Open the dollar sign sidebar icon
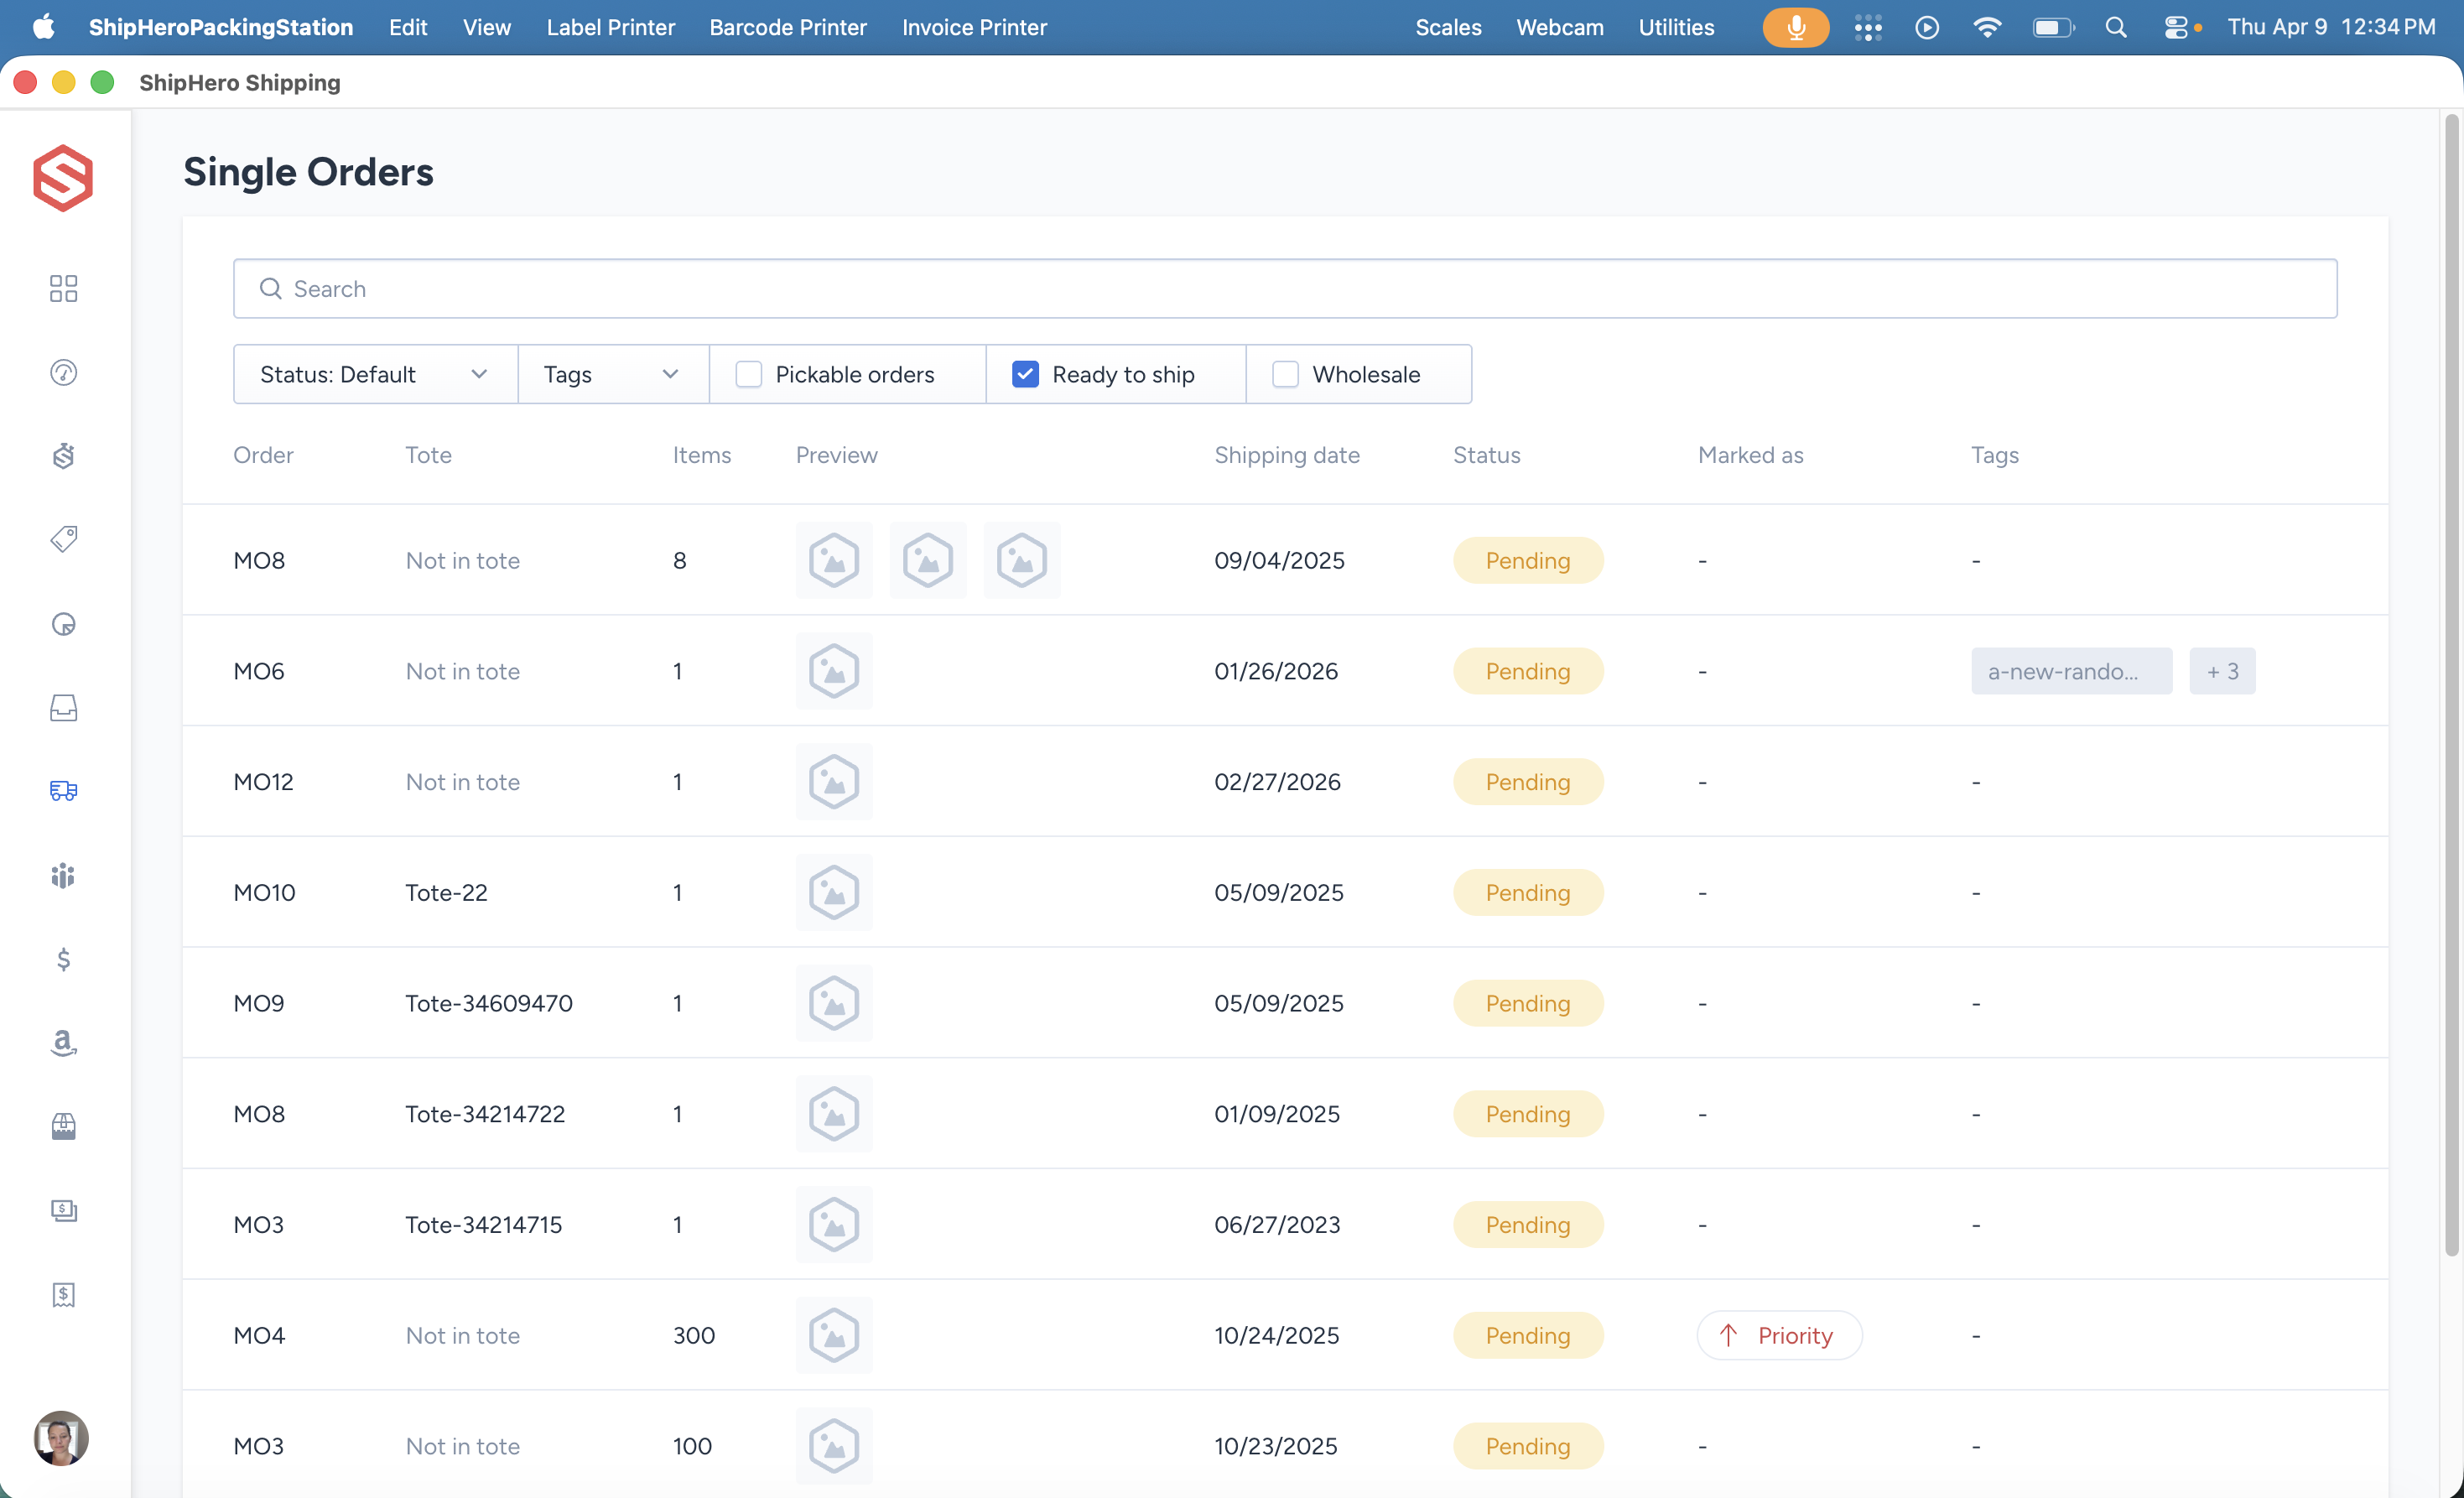This screenshot has width=2464, height=1498. point(63,960)
